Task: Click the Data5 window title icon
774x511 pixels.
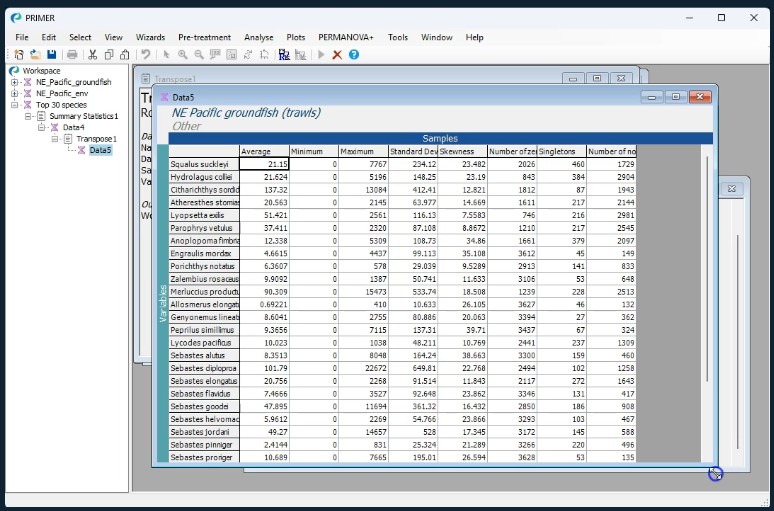Action: pos(164,97)
